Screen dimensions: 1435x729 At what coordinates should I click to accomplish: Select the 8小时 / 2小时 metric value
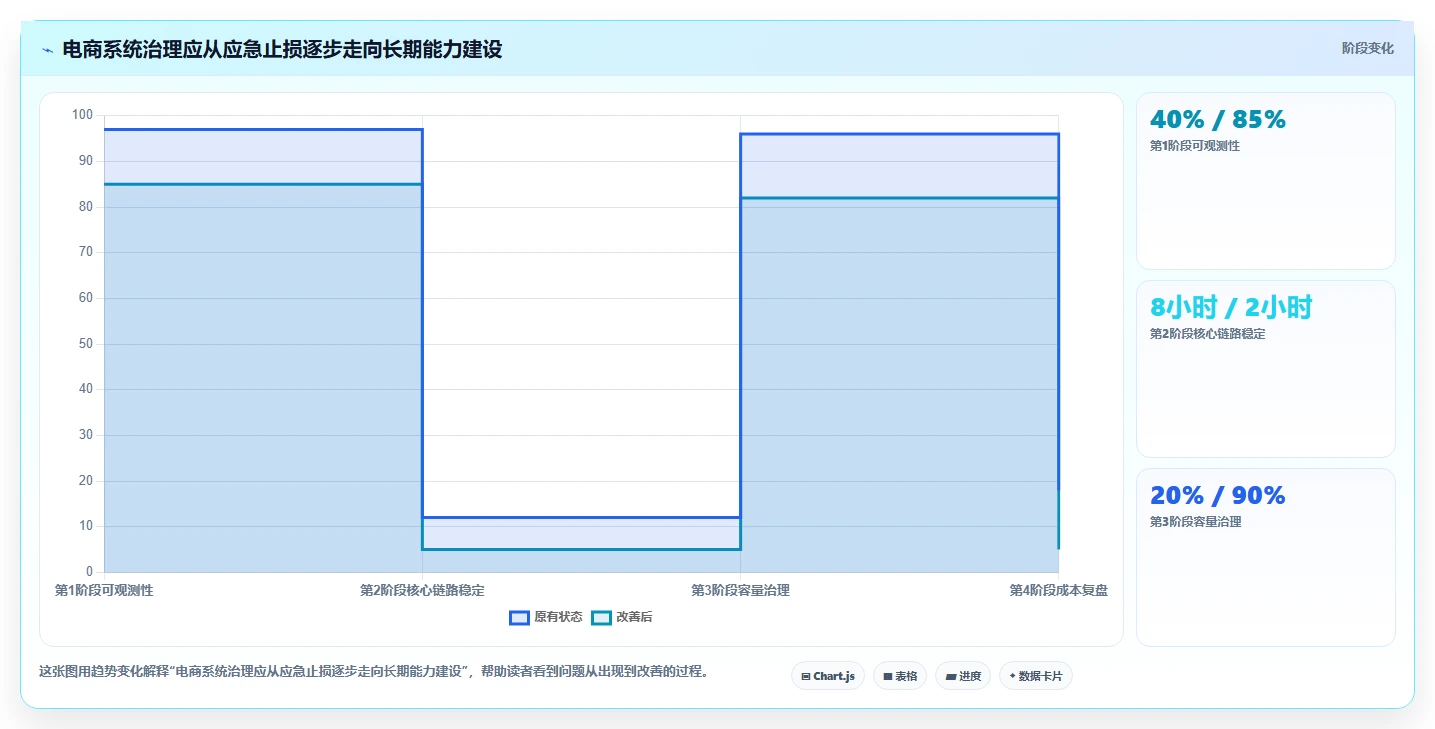point(1231,307)
